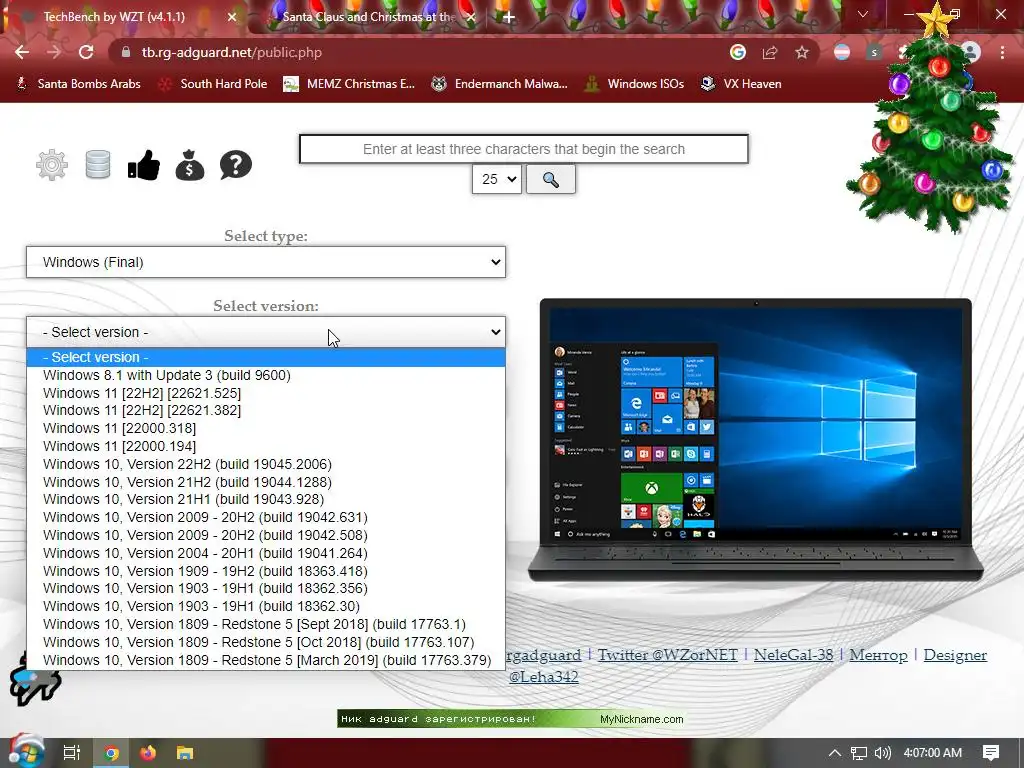Click the share page icon in address bar
The width and height of the screenshot is (1024, 768).
coord(770,52)
